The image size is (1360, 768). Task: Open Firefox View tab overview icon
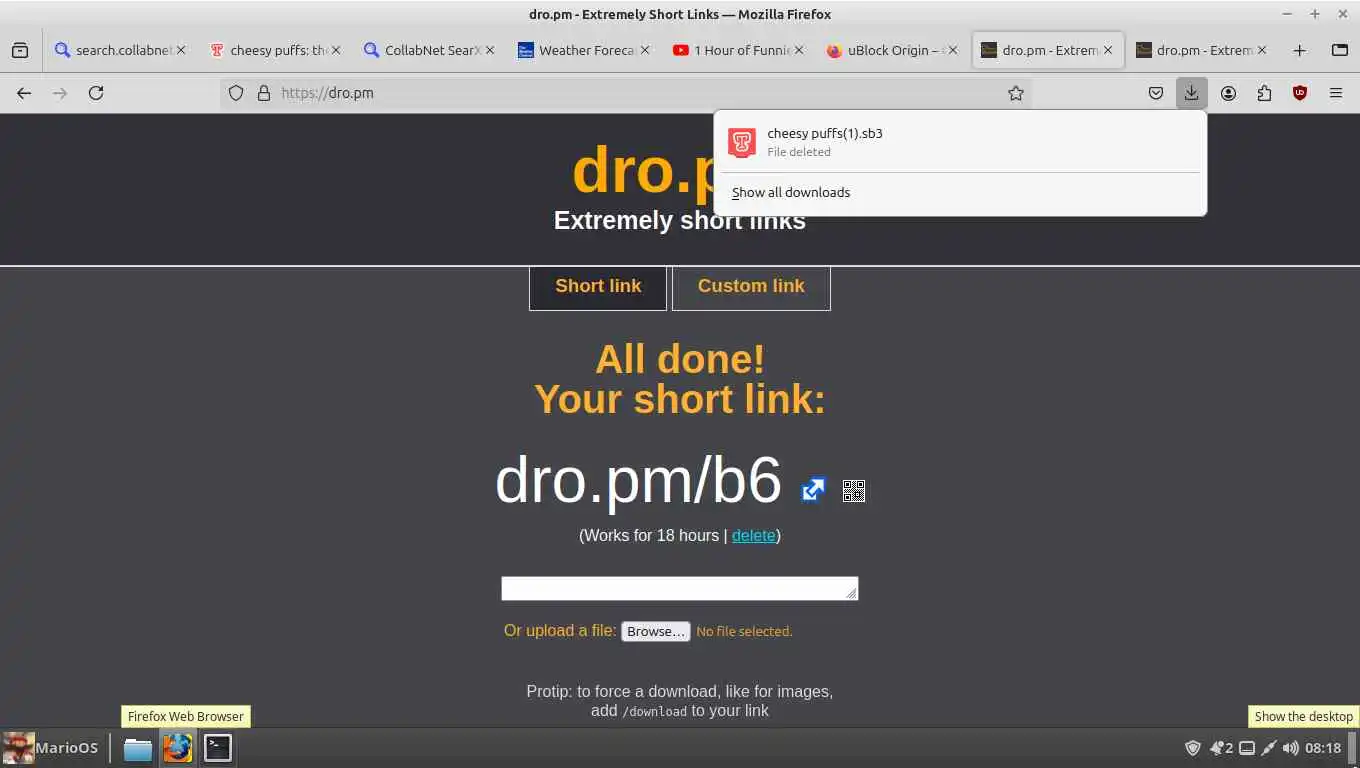(20, 50)
